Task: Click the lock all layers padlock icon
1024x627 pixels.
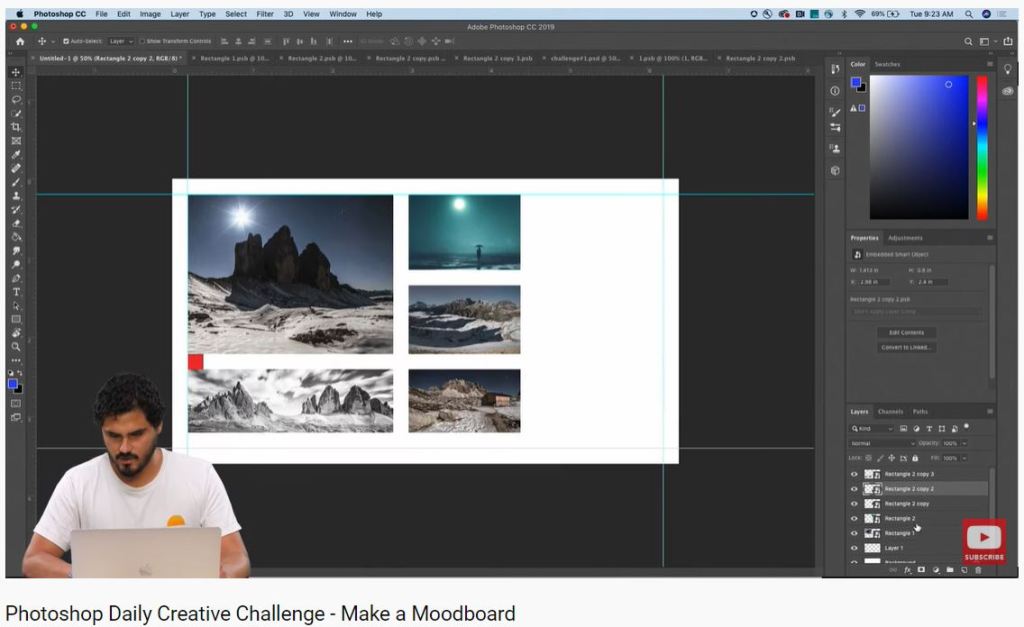Action: pyautogui.click(x=917, y=458)
